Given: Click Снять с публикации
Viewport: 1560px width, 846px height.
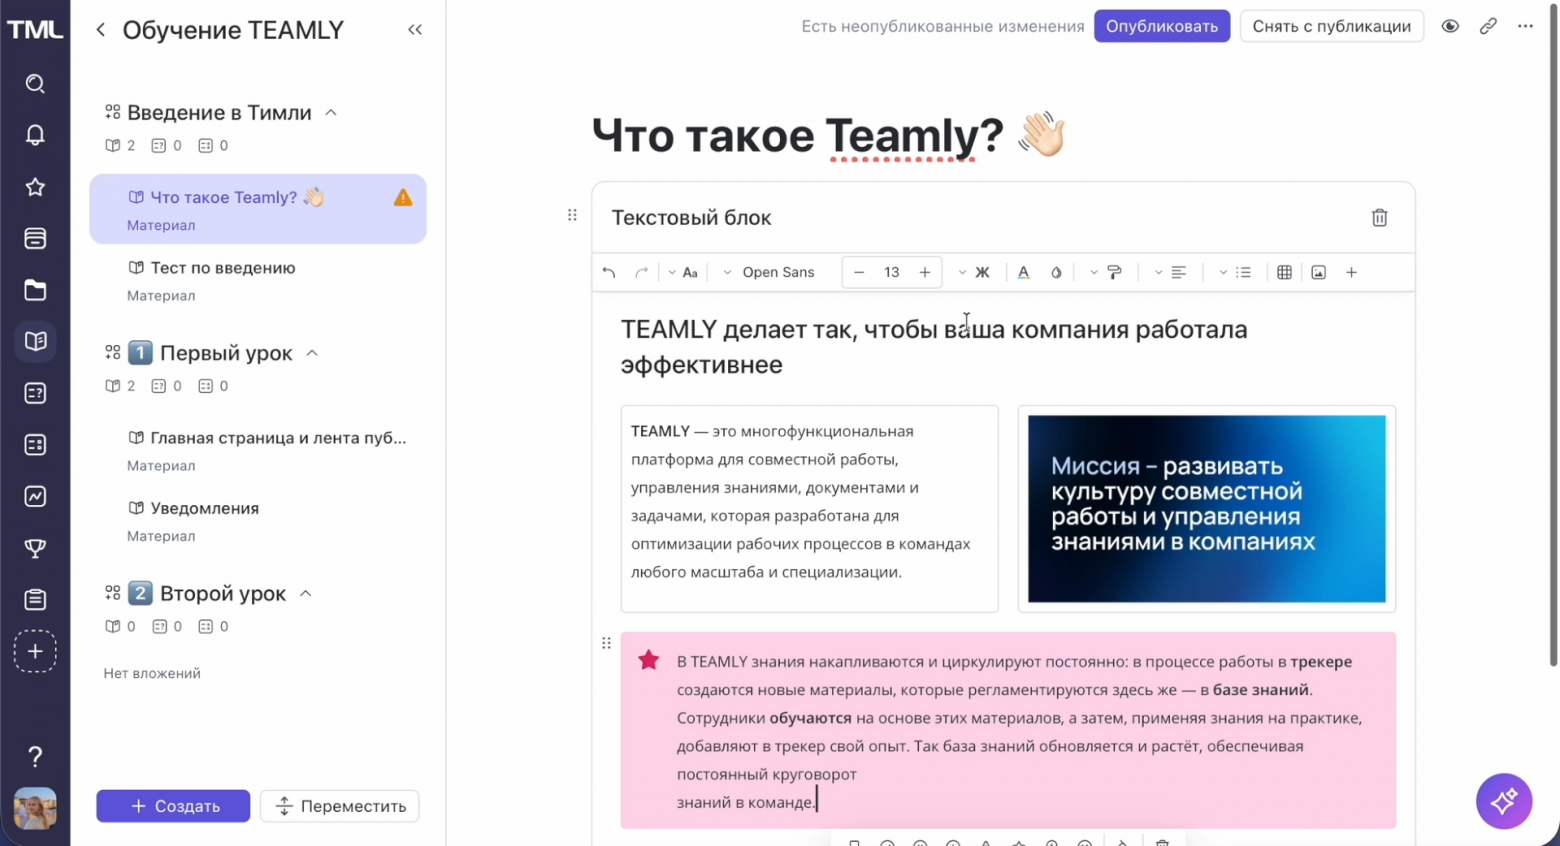Looking at the screenshot, I should click(x=1331, y=27).
